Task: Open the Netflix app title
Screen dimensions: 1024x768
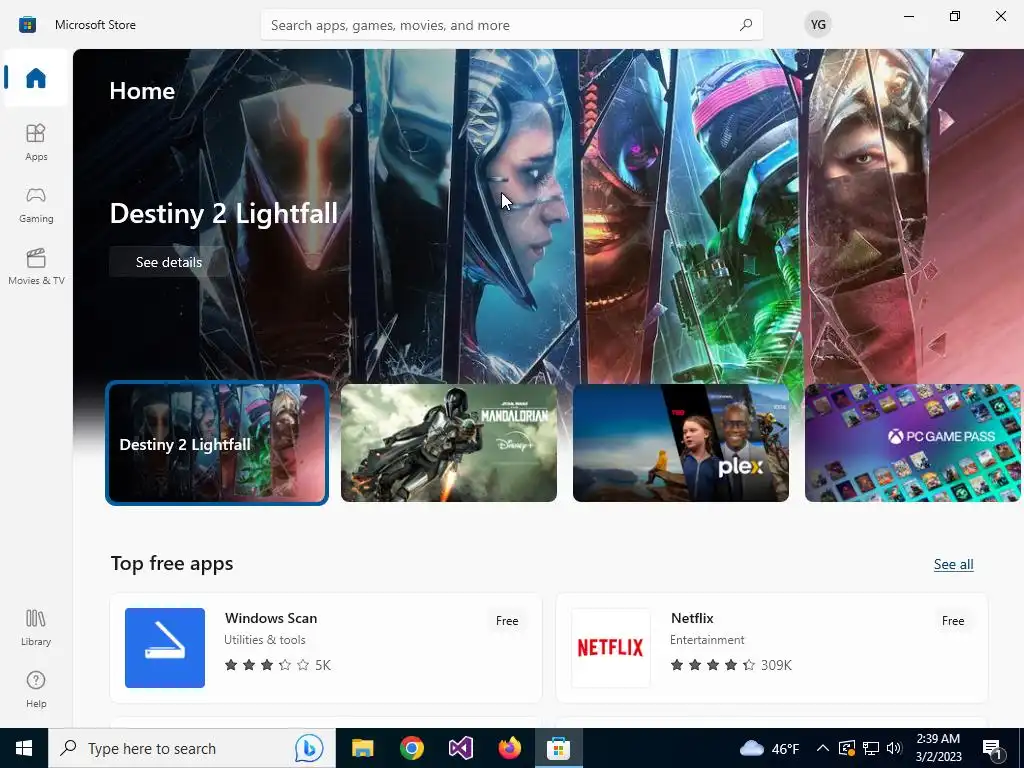Action: pos(692,618)
